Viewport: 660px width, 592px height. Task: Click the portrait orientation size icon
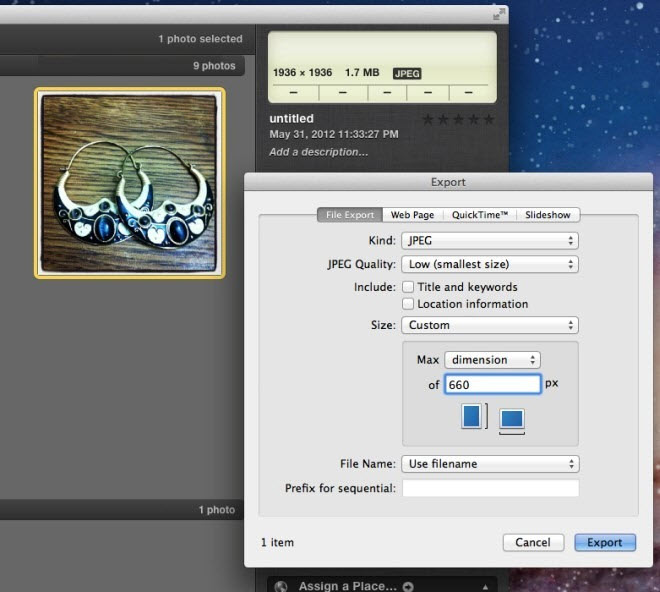pyautogui.click(x=471, y=416)
